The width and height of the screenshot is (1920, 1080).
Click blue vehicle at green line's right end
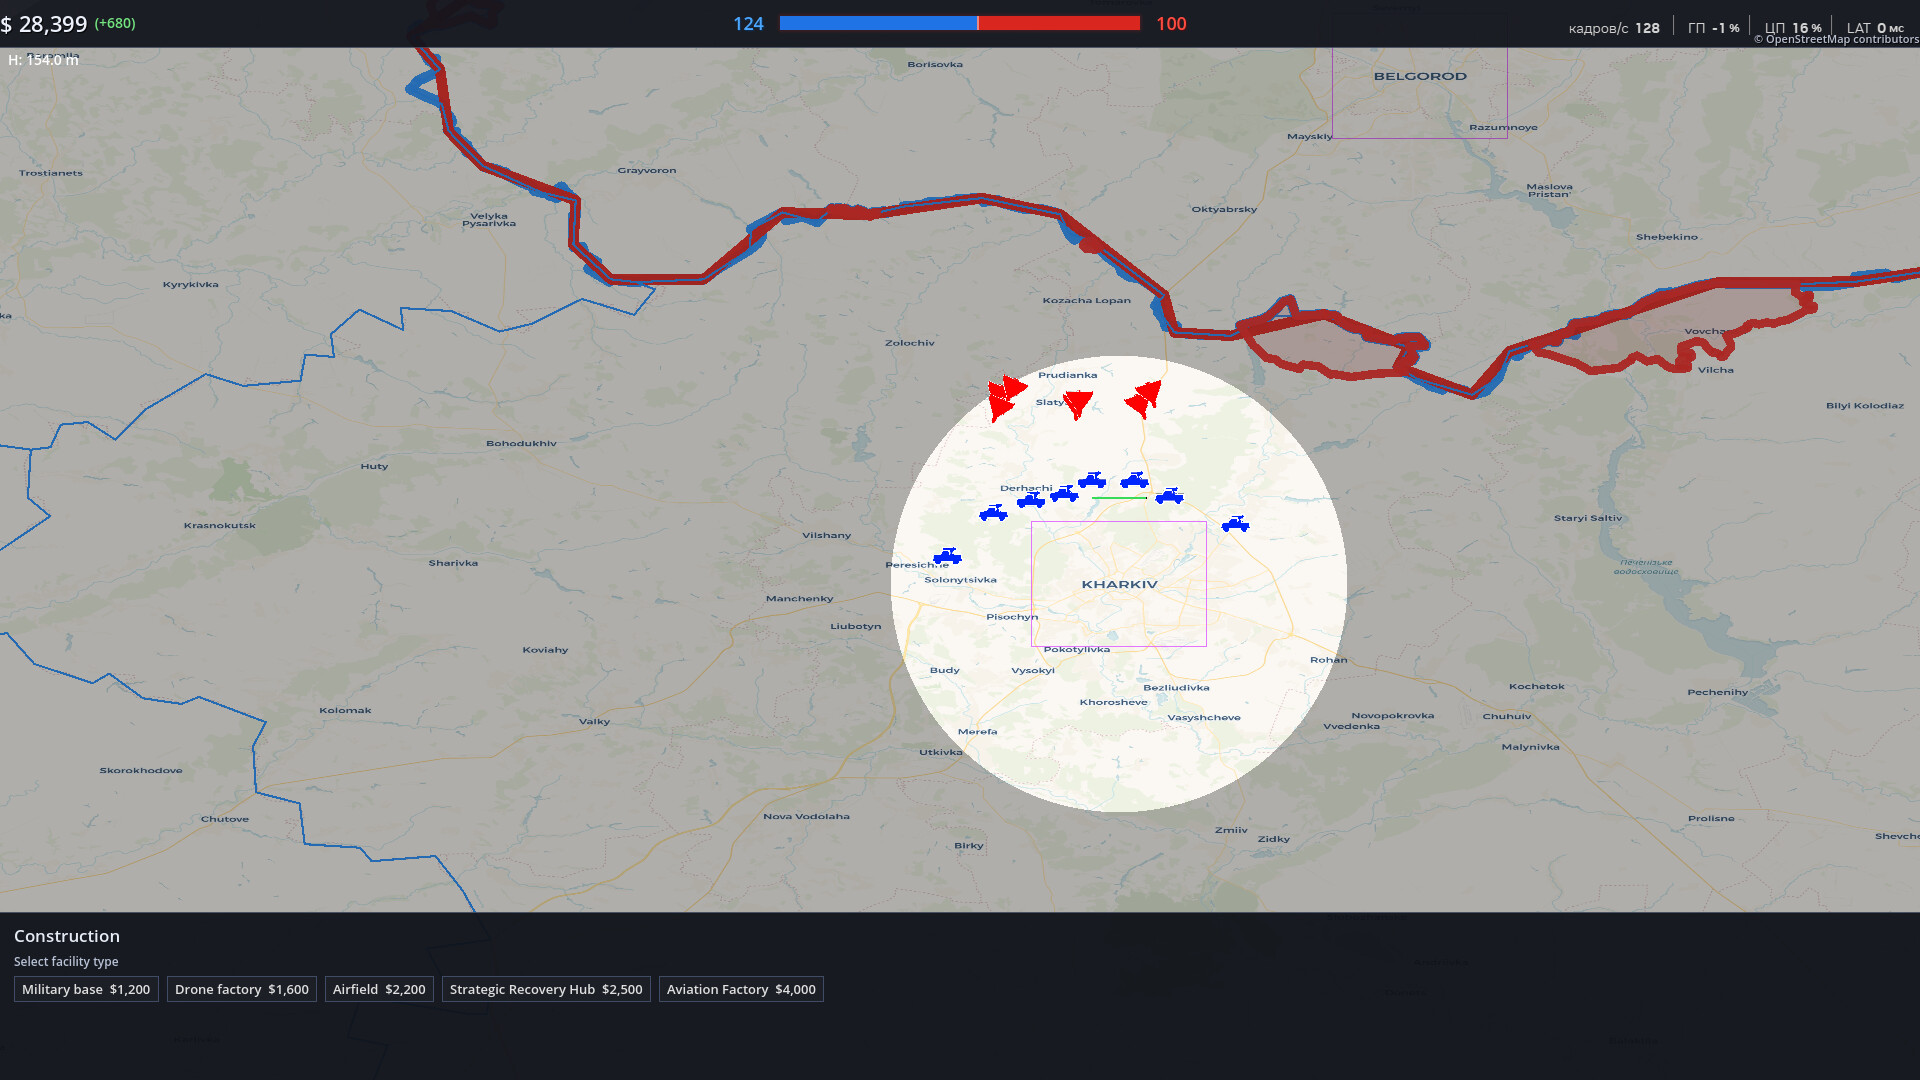pos(1169,496)
